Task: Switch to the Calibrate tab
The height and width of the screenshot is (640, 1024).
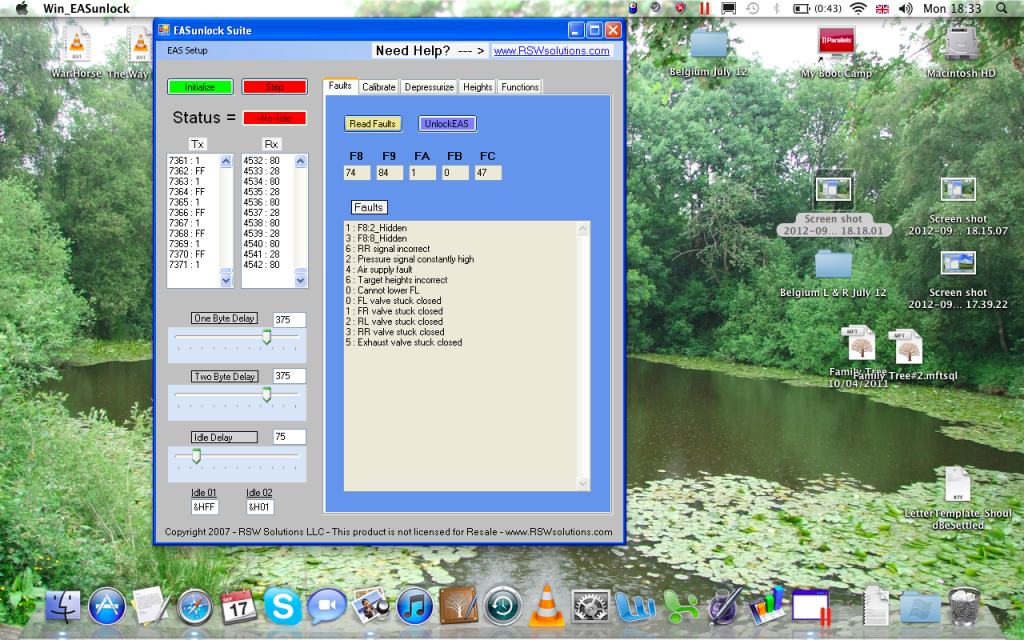Action: 378,87
